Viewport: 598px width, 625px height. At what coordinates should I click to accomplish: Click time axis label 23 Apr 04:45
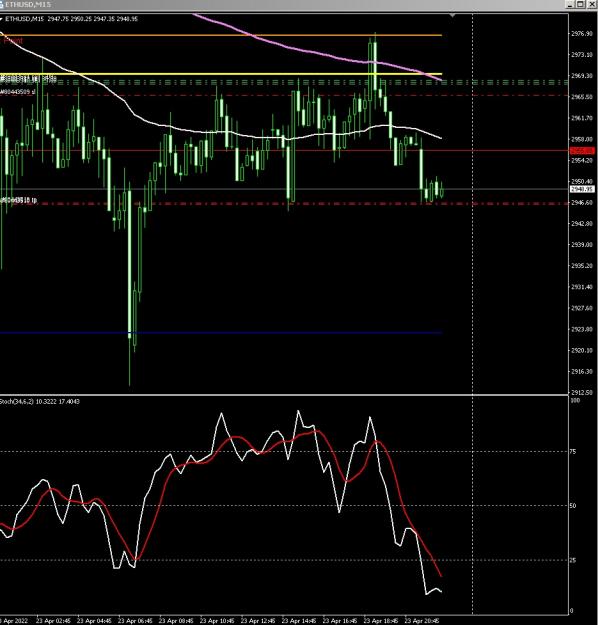point(94,621)
